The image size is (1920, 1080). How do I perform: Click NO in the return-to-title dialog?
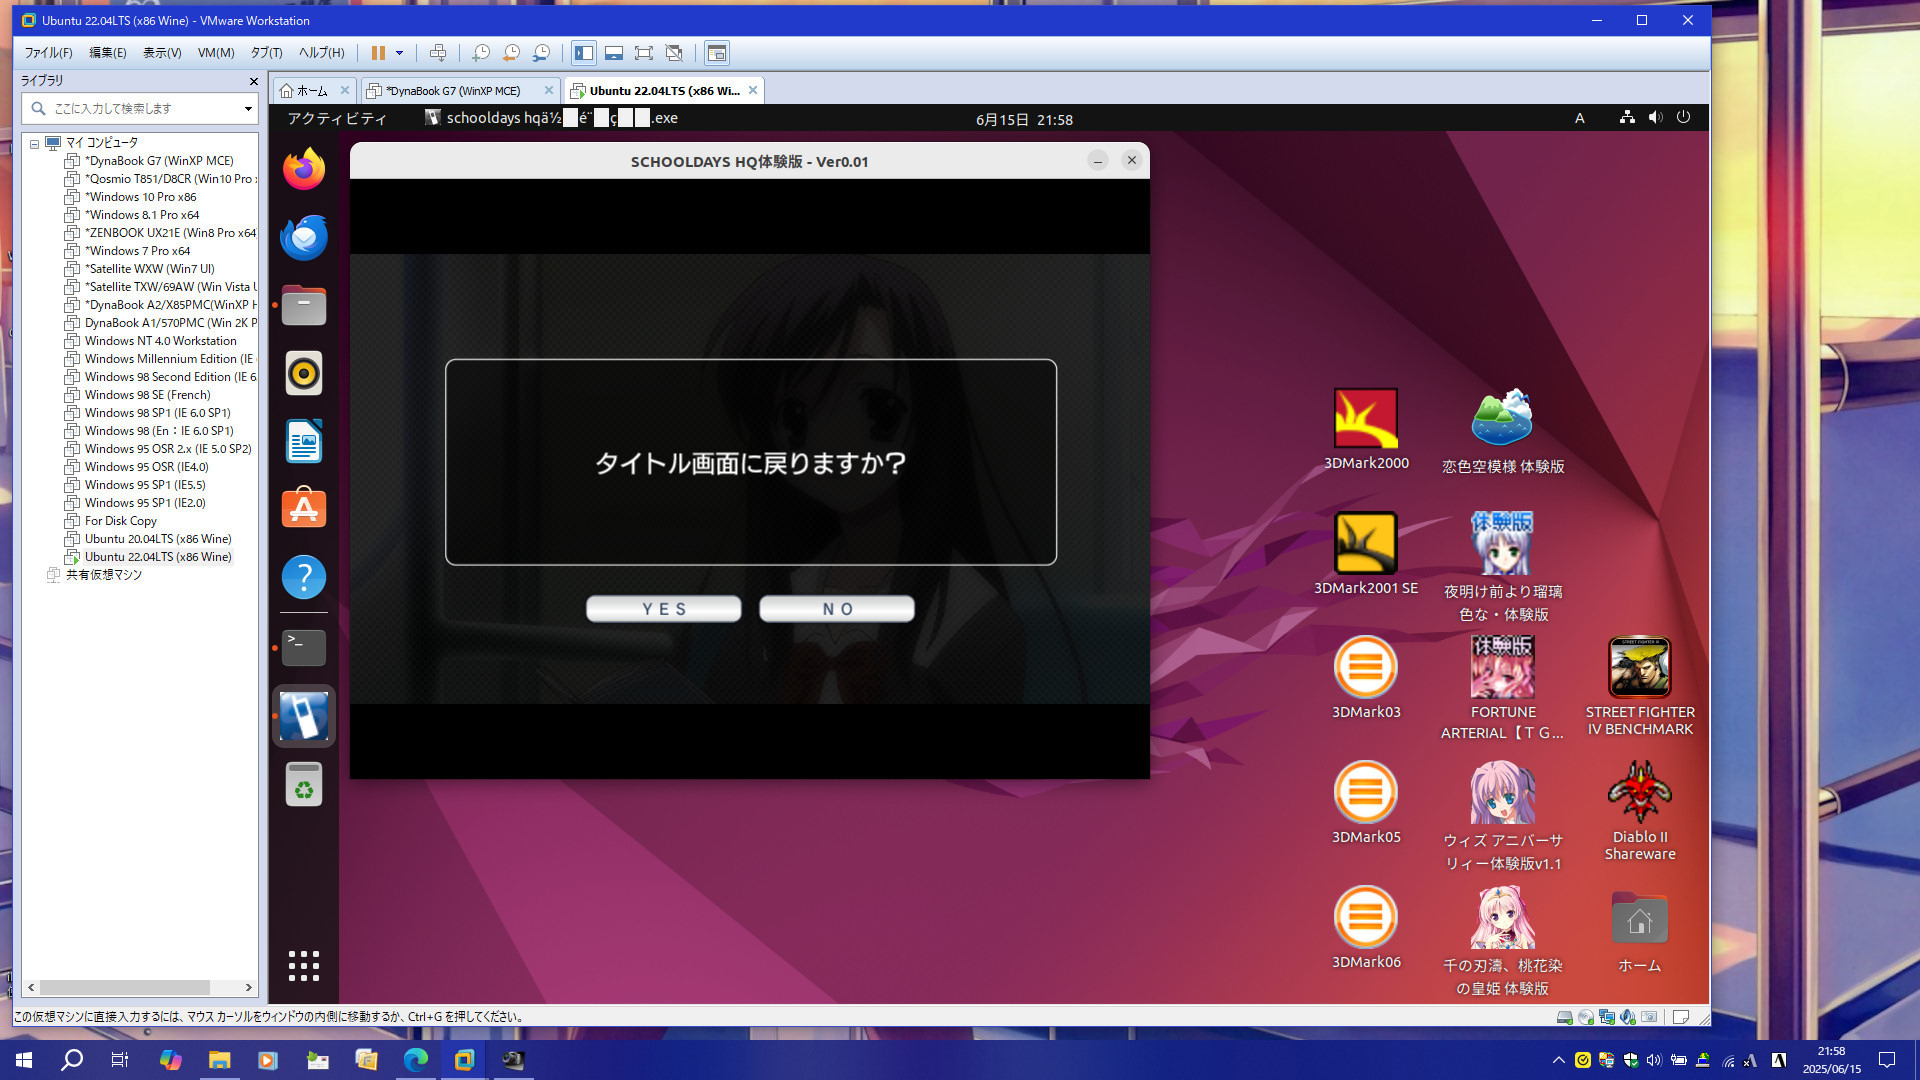point(837,609)
